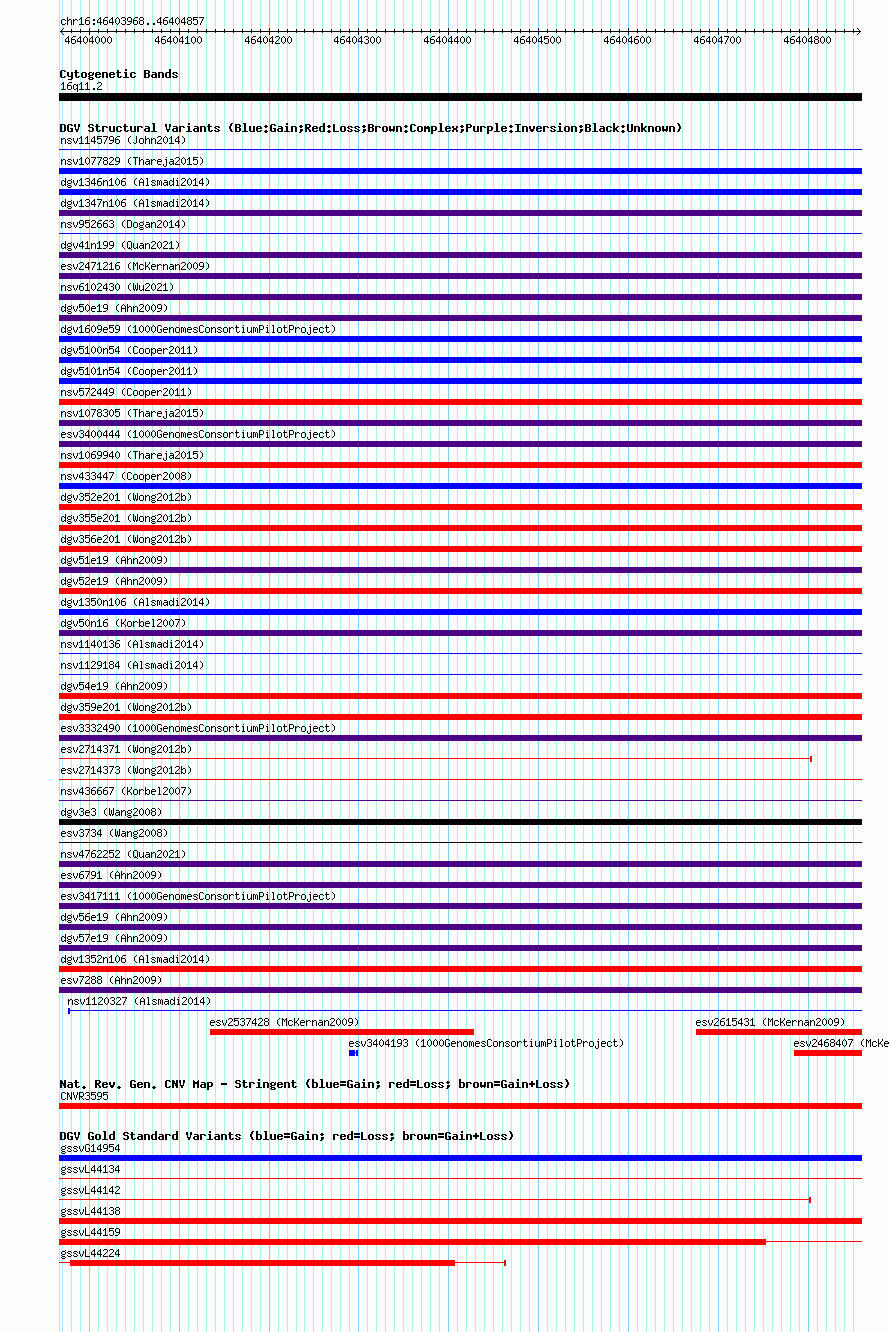Viewport: 890px width, 1332px height.
Task: Select the 16q11.2 cytogenetic band bar
Action: [460, 97]
